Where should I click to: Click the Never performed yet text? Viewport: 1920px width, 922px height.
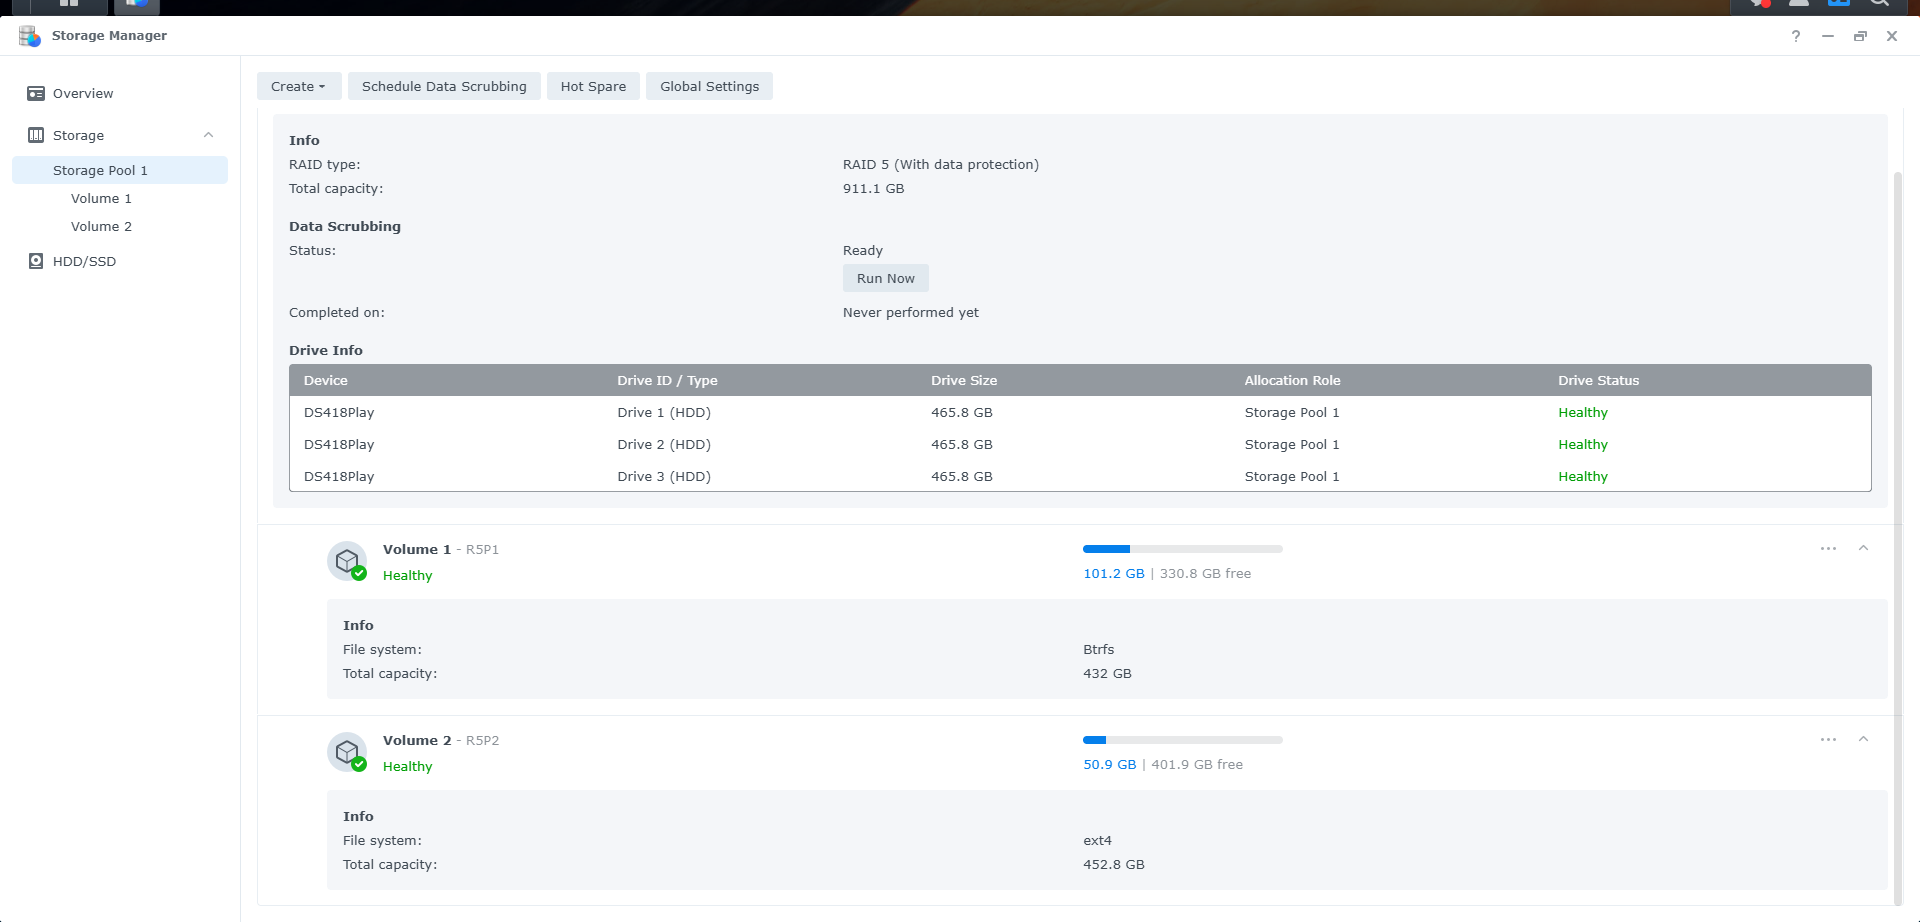coord(911,312)
